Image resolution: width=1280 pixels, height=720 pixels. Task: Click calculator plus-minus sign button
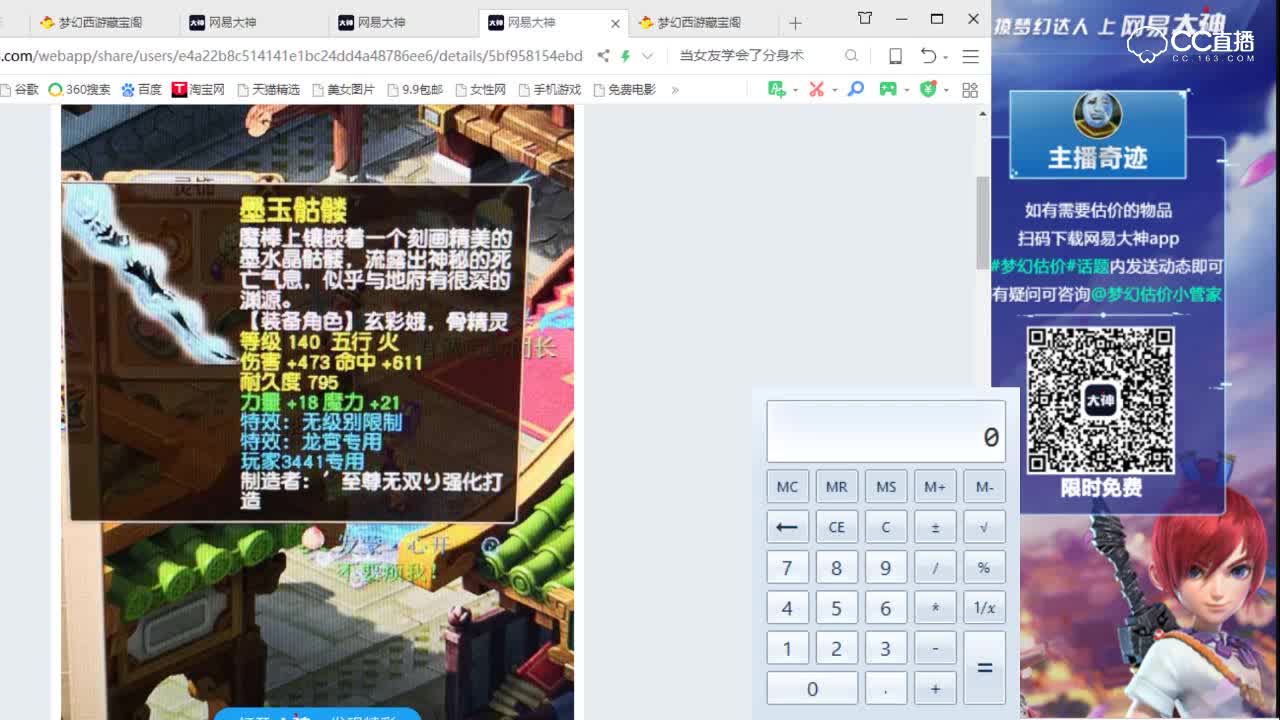pos(935,527)
